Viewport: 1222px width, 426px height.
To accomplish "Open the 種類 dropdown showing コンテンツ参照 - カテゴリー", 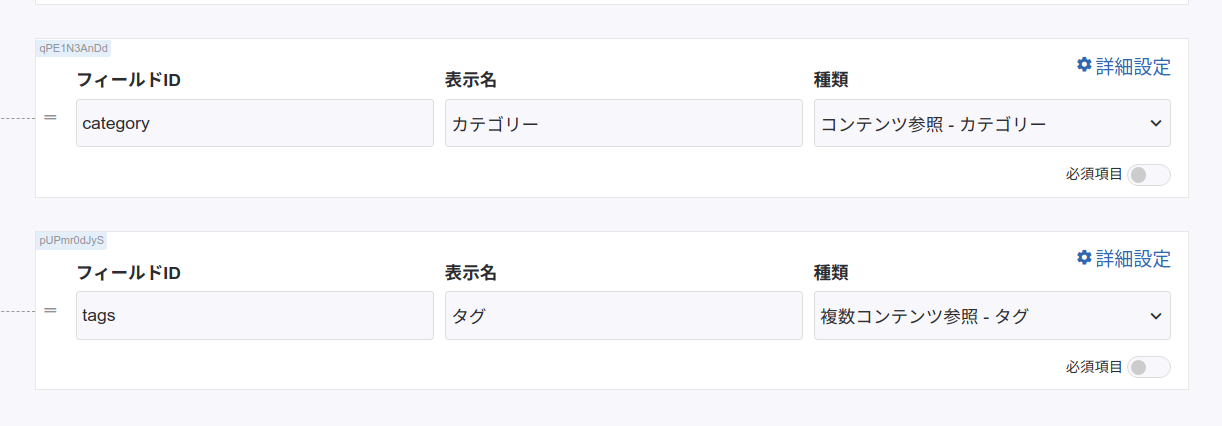I will click(x=980, y=124).
